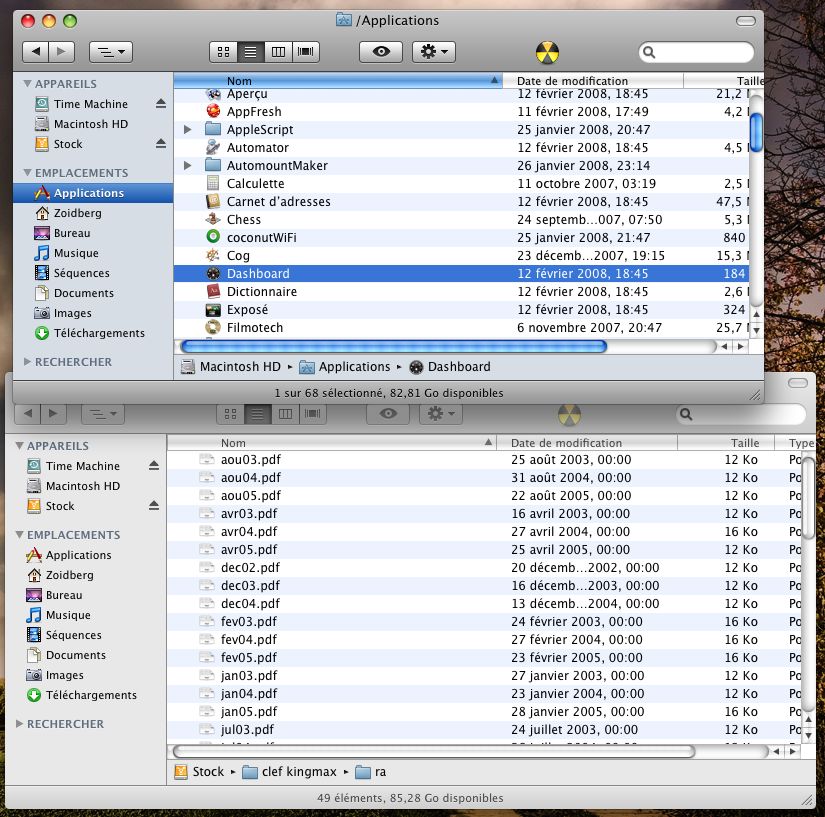Open Images in the ra window sidebar
This screenshot has height=817, width=825.
tap(55, 675)
